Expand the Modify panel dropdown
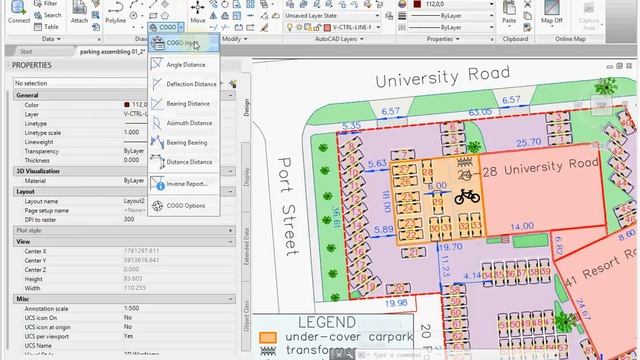Screen dimensions: 640x360 tap(235, 39)
